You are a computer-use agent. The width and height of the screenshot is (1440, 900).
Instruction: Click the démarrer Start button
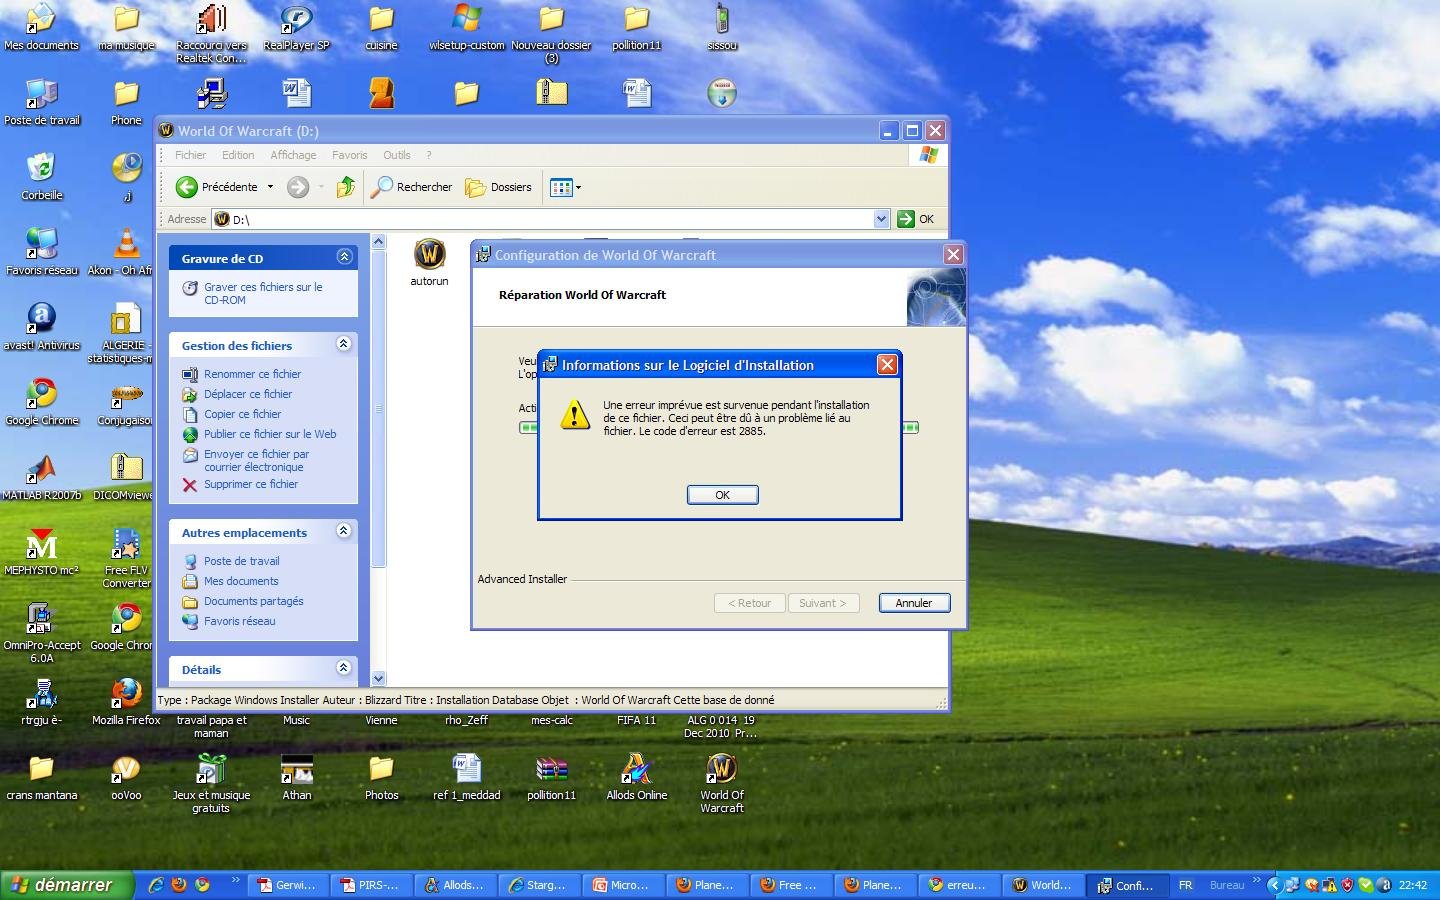point(66,885)
